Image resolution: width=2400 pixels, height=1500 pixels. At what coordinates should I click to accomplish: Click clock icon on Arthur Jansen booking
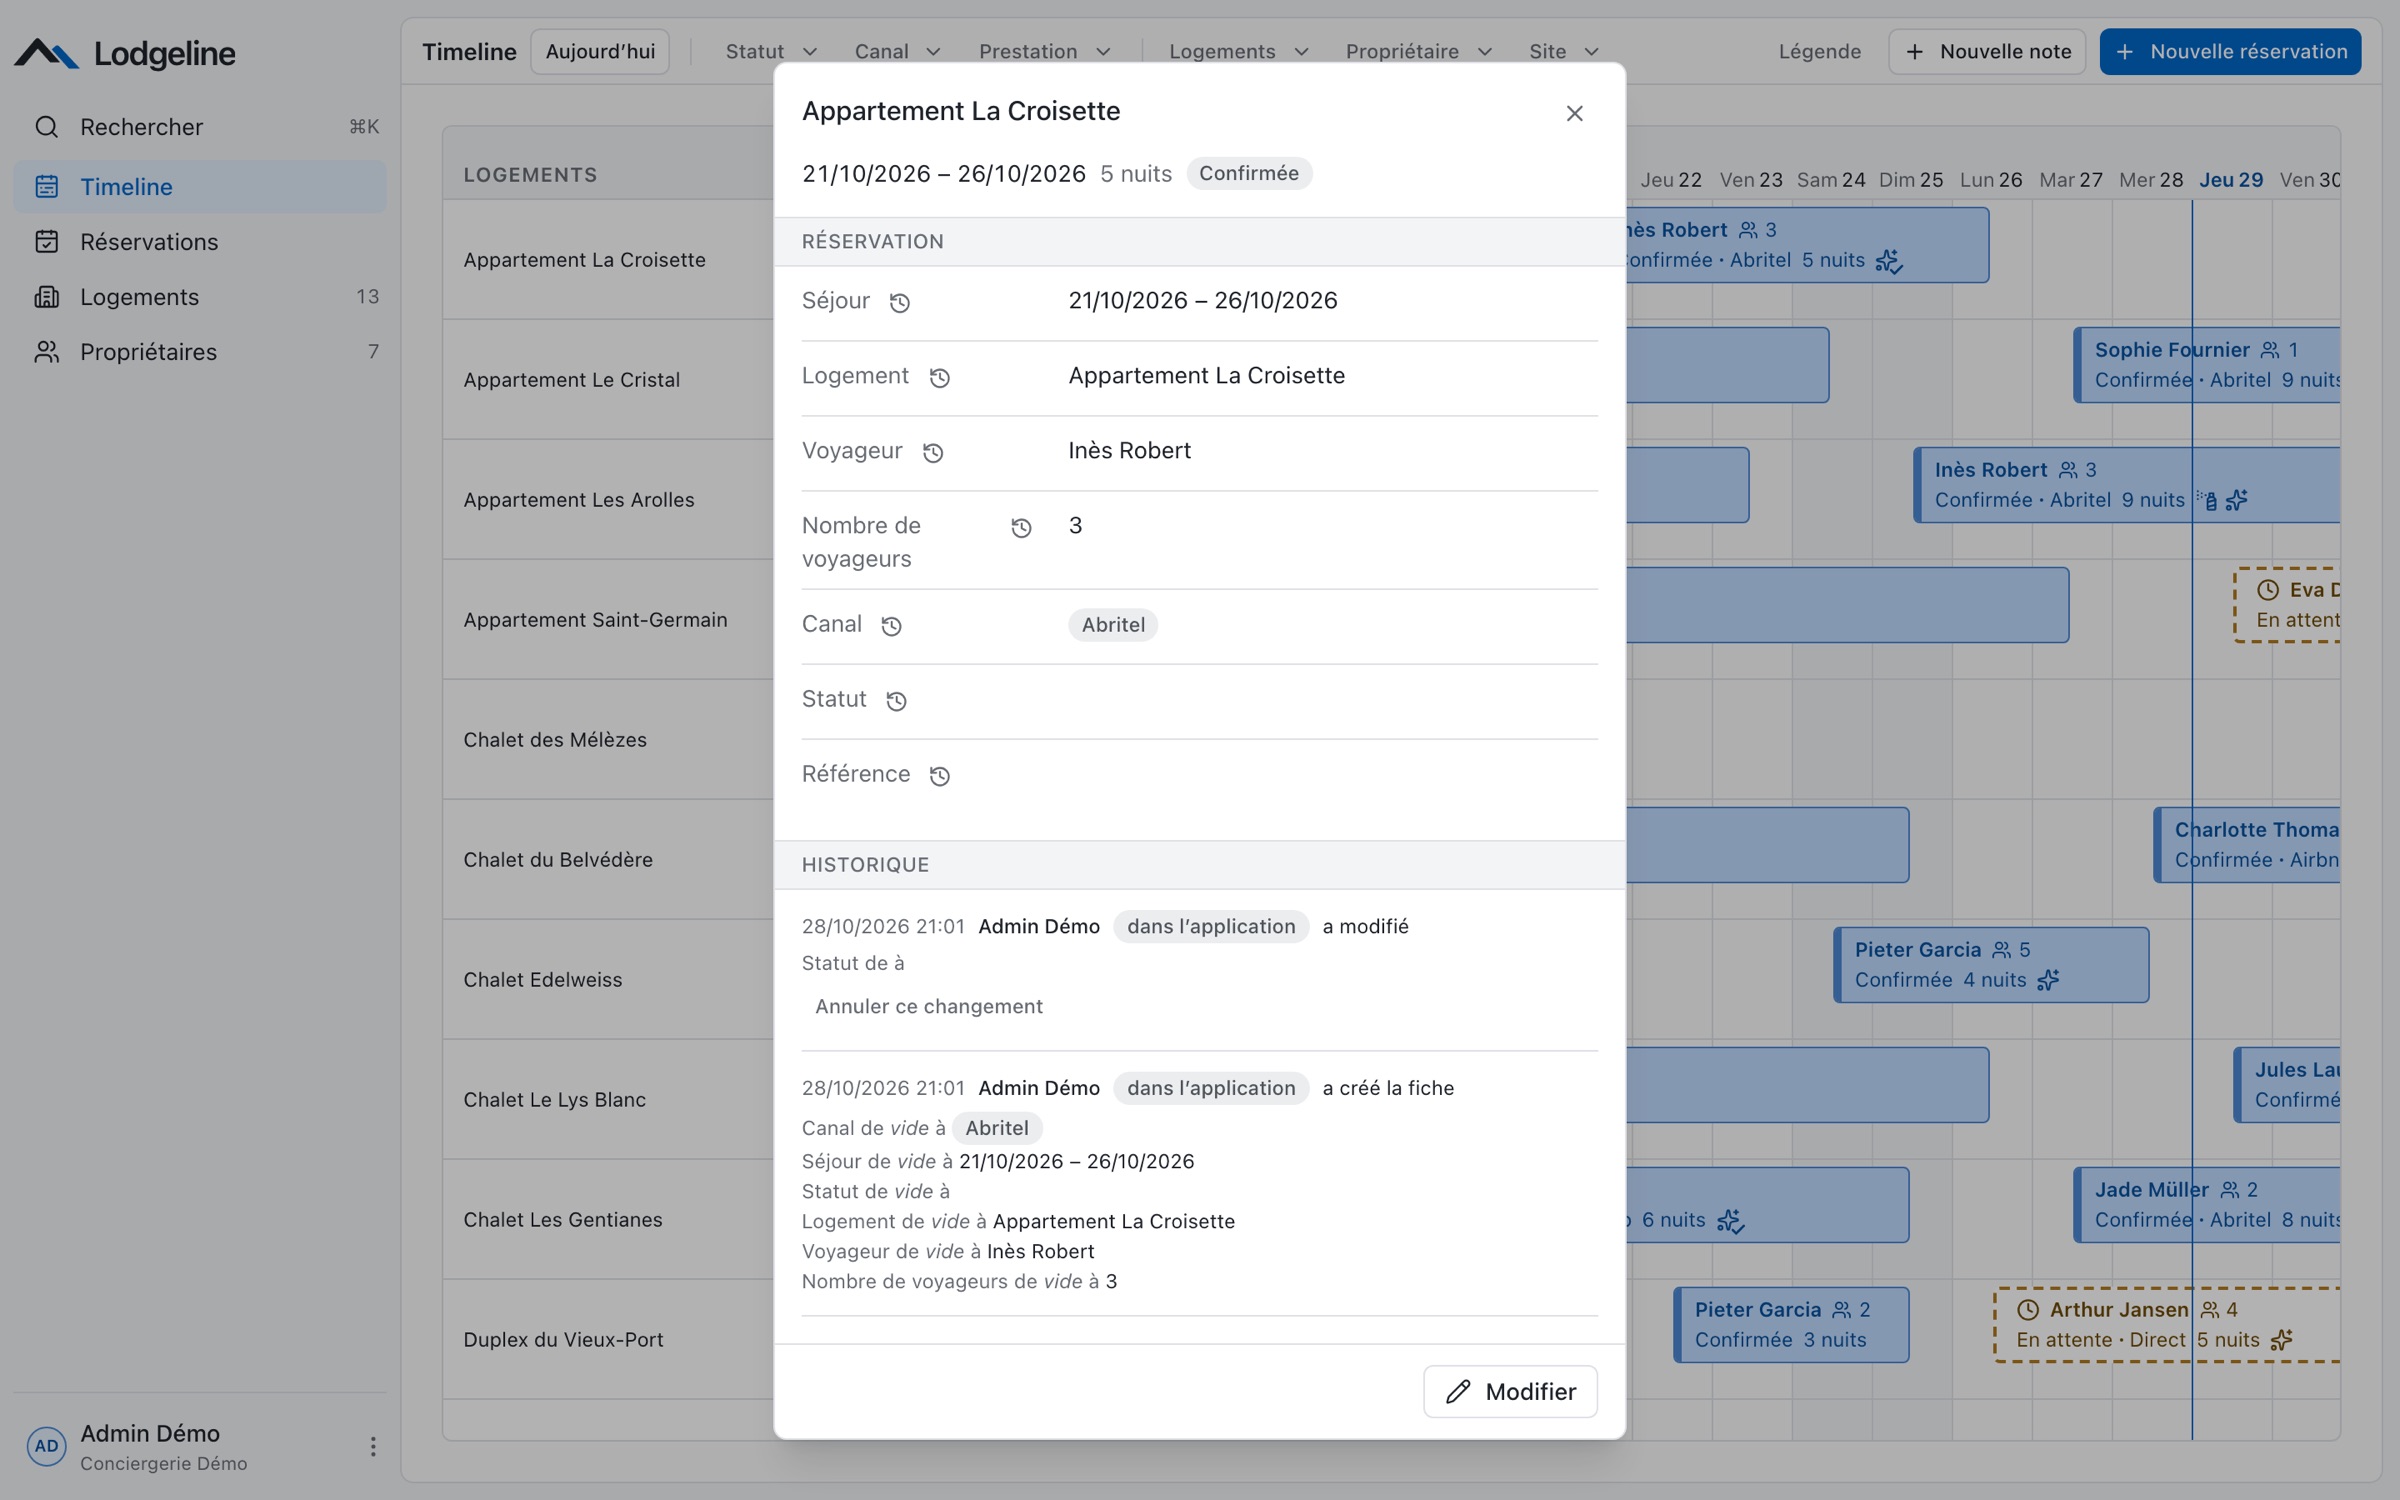pos(2027,1310)
